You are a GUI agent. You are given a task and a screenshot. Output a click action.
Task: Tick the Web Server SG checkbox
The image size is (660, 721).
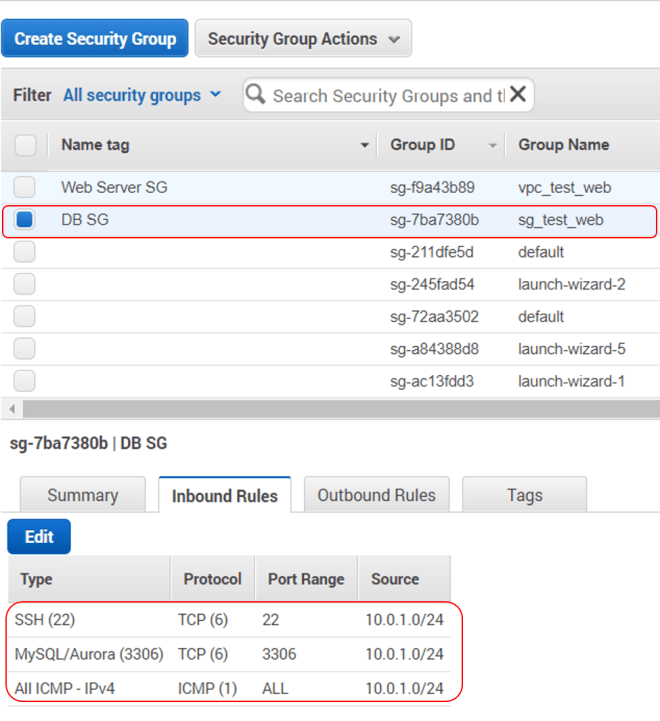pos(25,187)
